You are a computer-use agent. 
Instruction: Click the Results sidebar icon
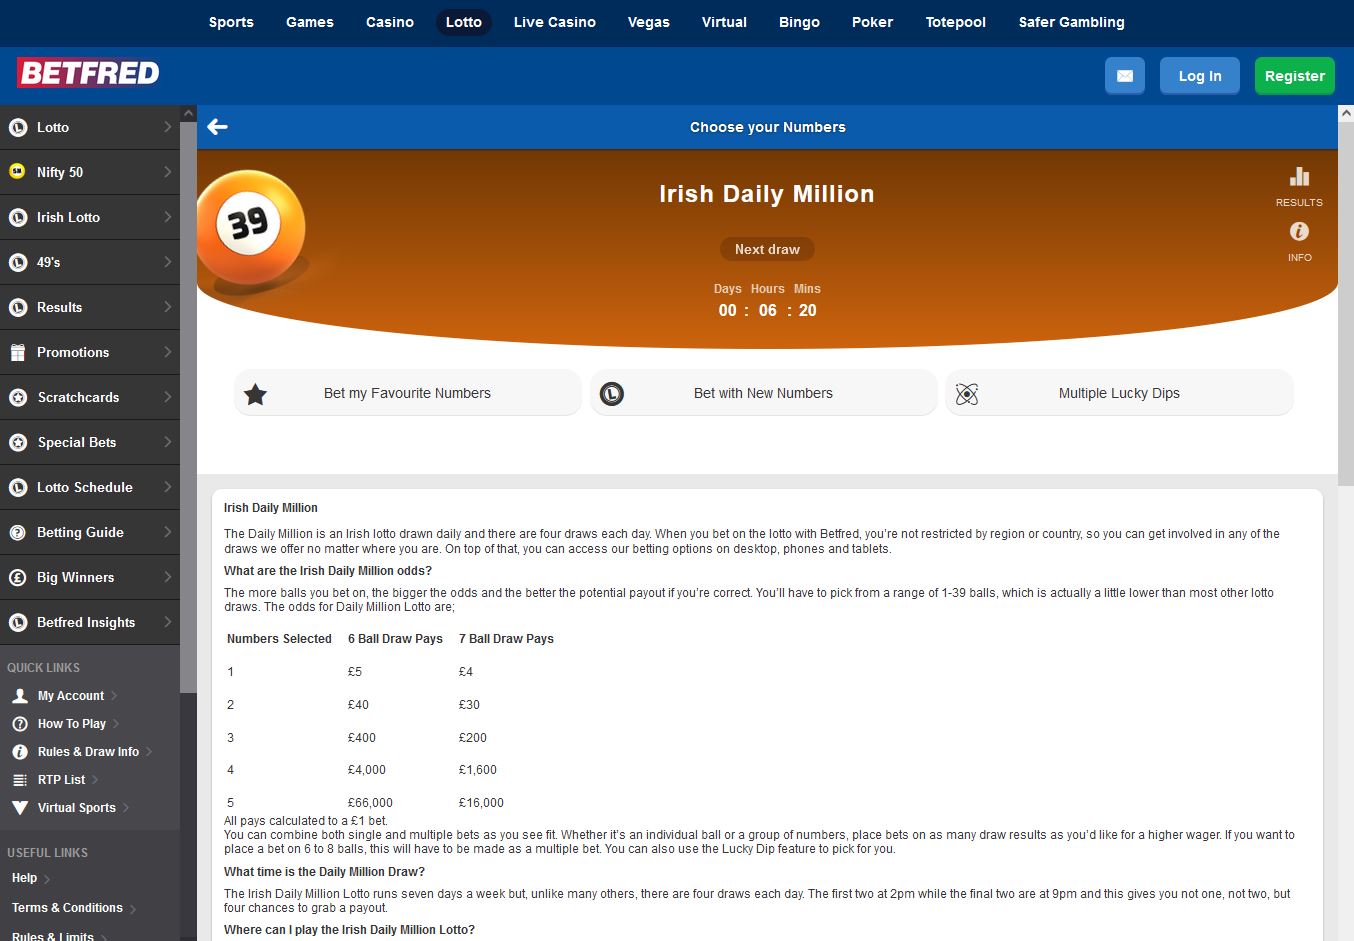(x=18, y=307)
